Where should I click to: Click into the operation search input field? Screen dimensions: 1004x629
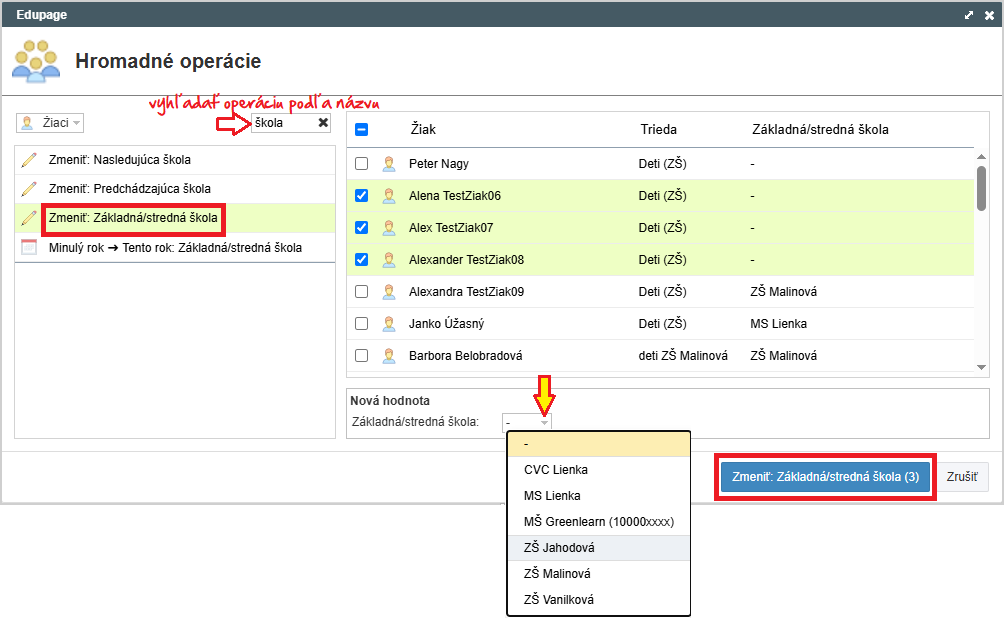click(282, 123)
